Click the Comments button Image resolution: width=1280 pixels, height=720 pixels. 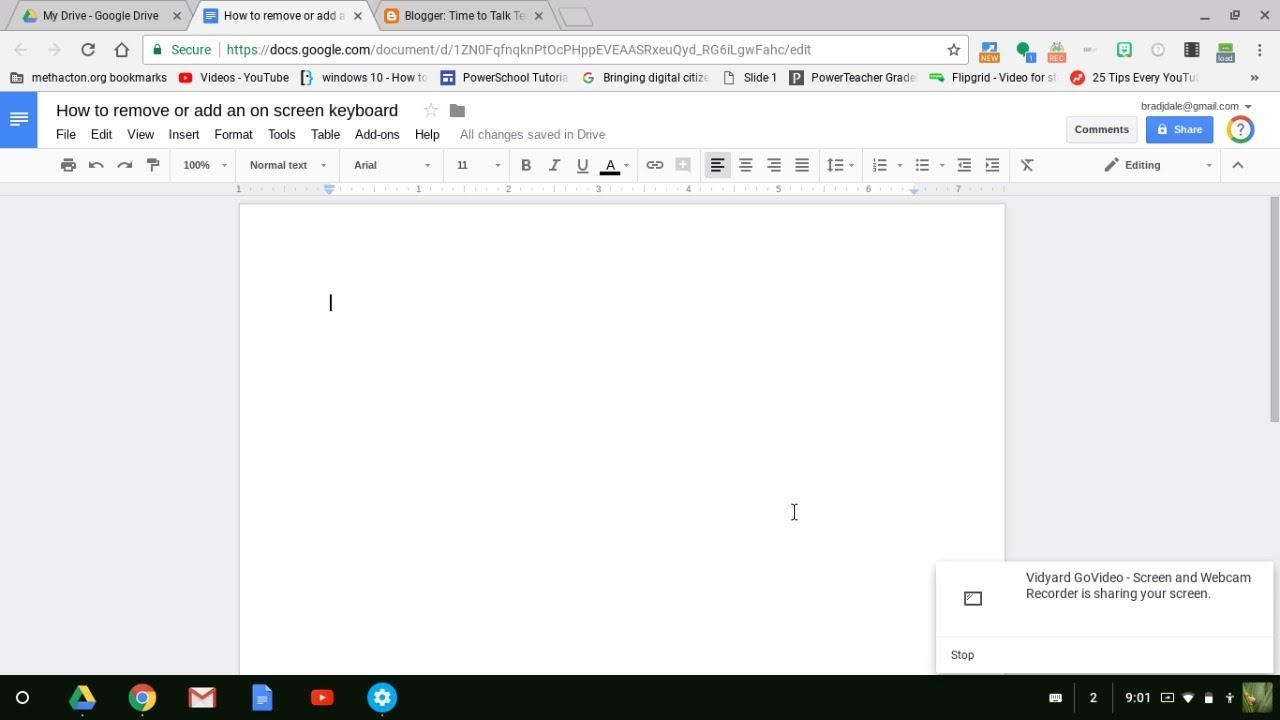pyautogui.click(x=1101, y=129)
